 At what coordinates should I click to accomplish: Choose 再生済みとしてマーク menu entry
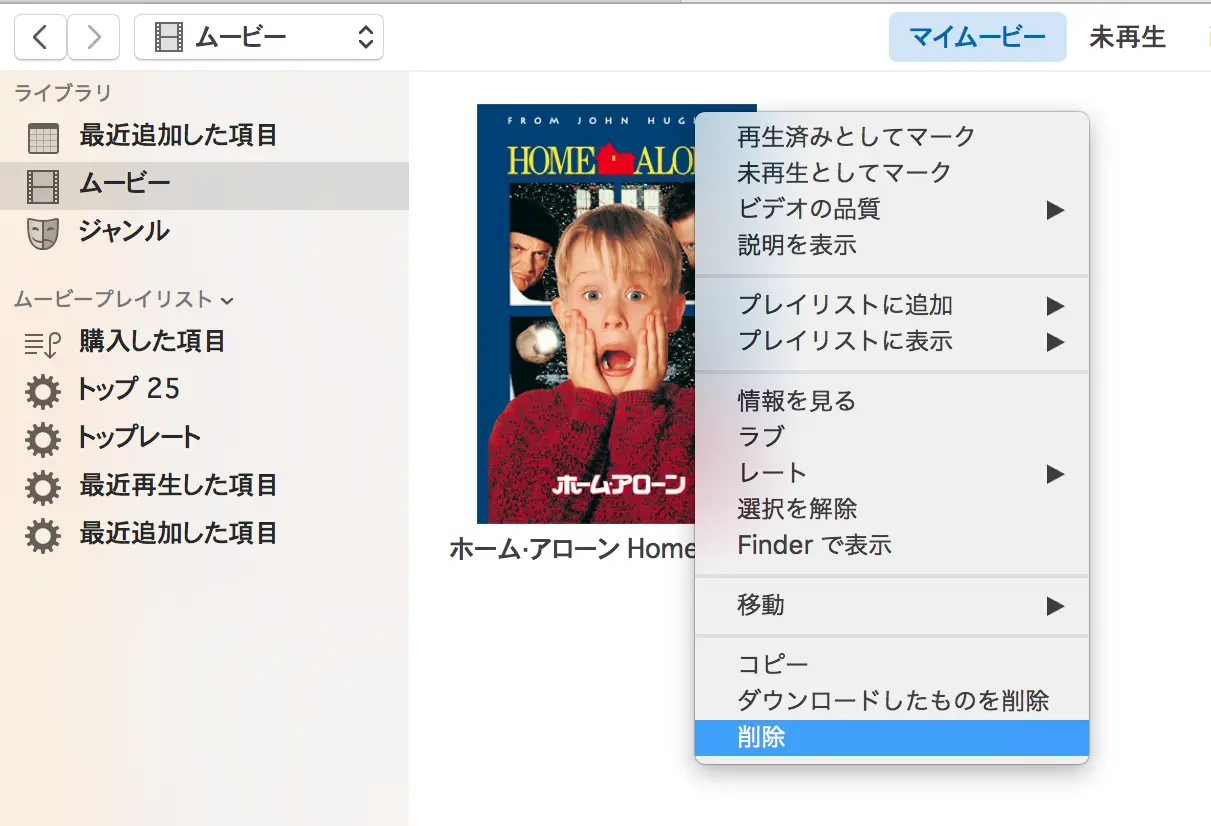click(856, 136)
